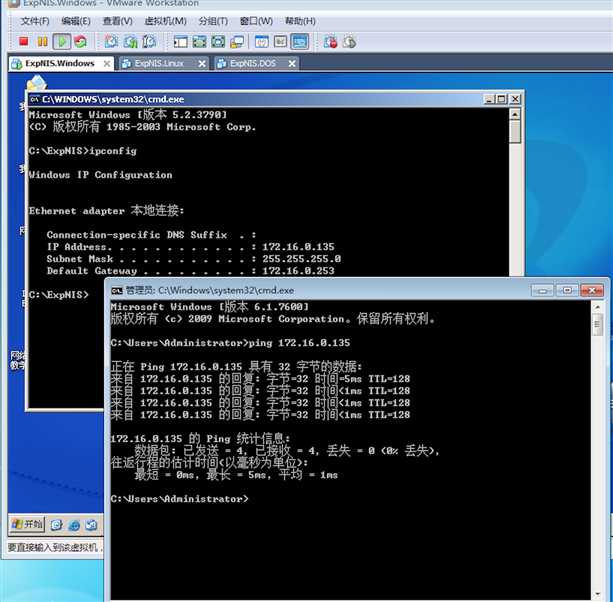Click the Suspend VM pause icon
Screen dimensions: 613x602
pyautogui.click(x=43, y=41)
